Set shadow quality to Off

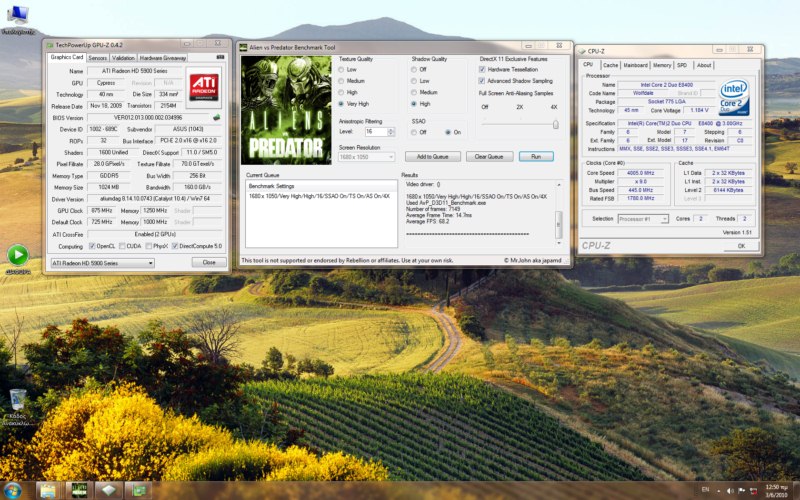coord(419,69)
